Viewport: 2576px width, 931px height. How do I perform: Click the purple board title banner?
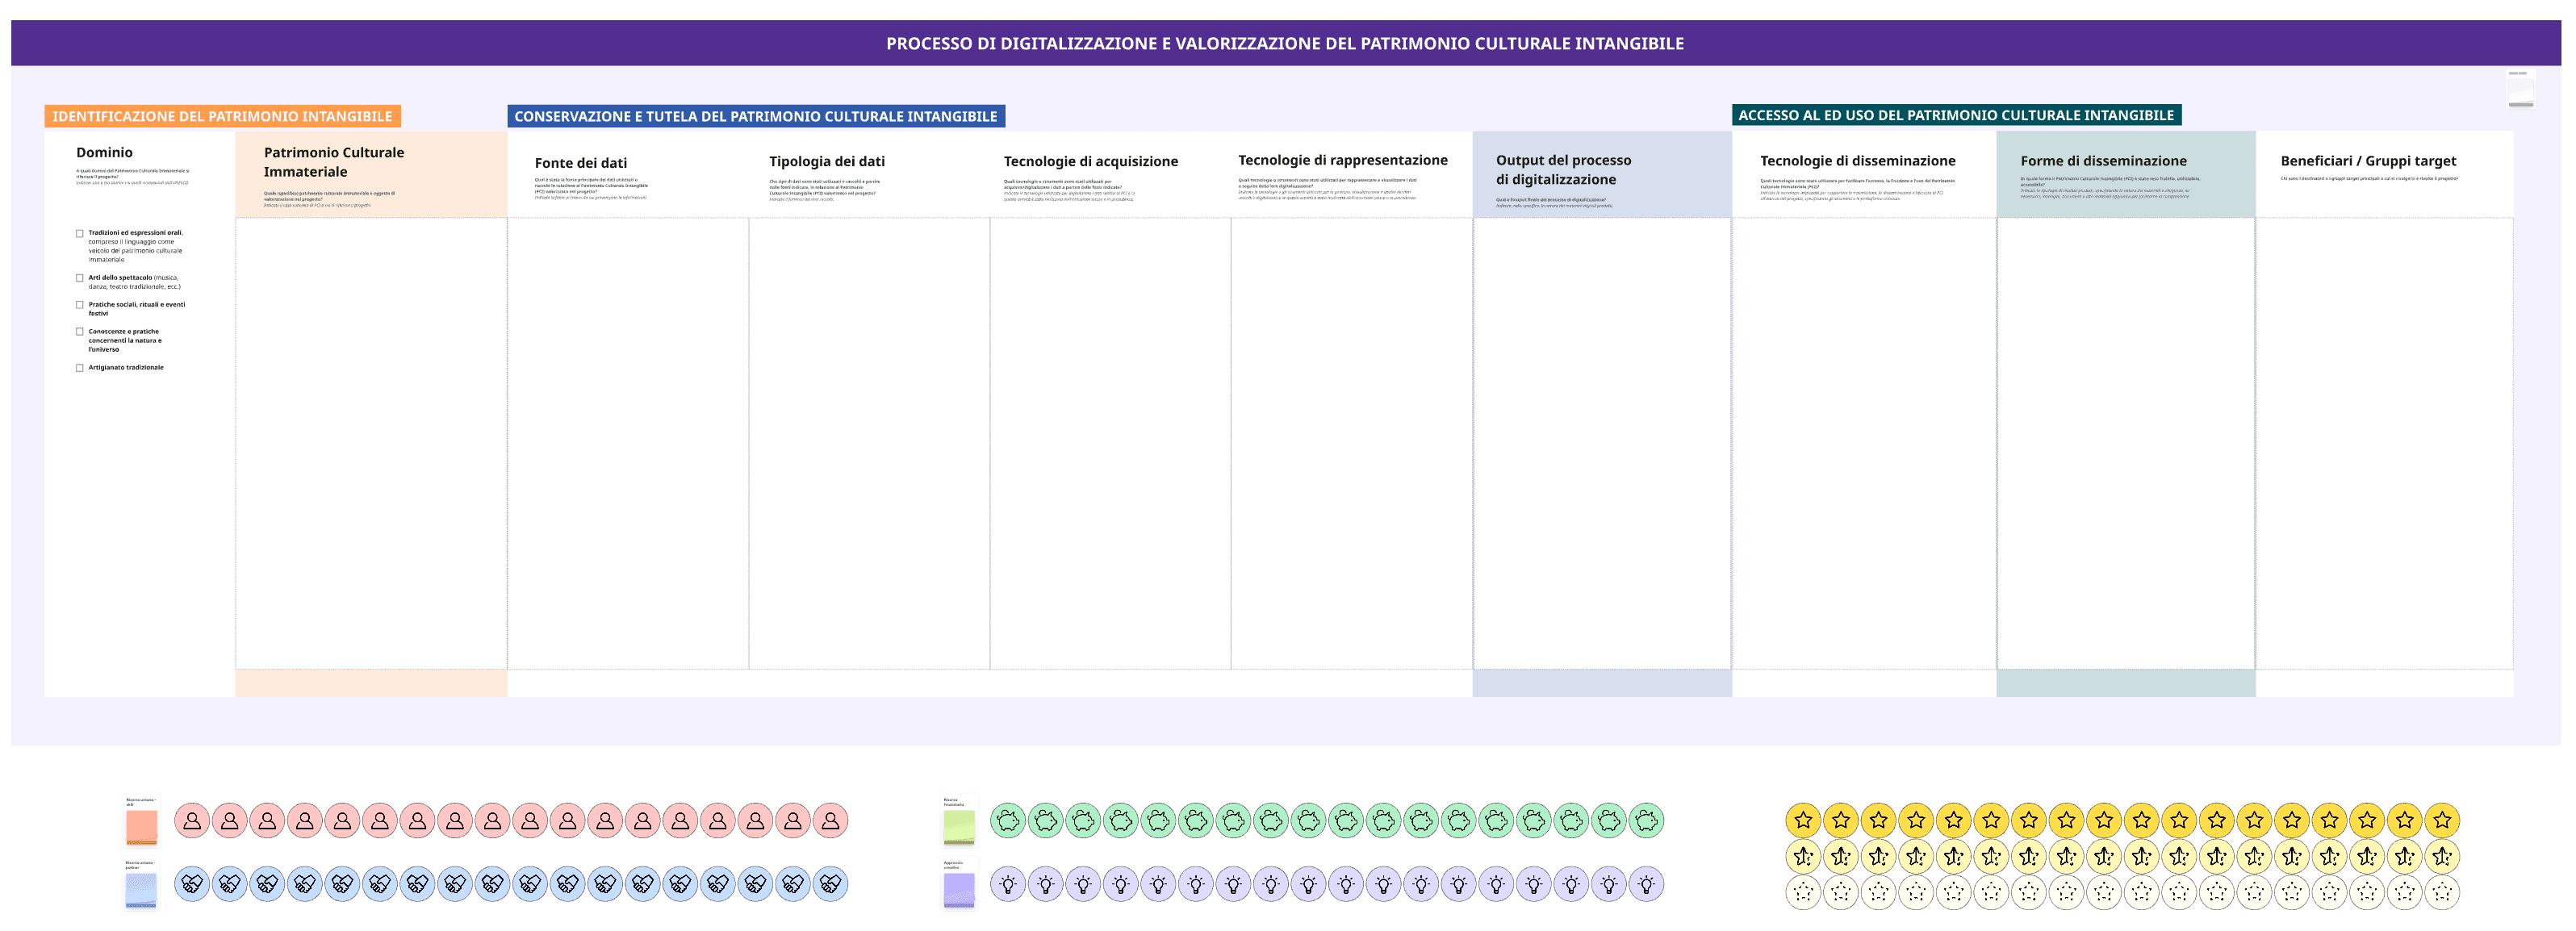(1286, 43)
